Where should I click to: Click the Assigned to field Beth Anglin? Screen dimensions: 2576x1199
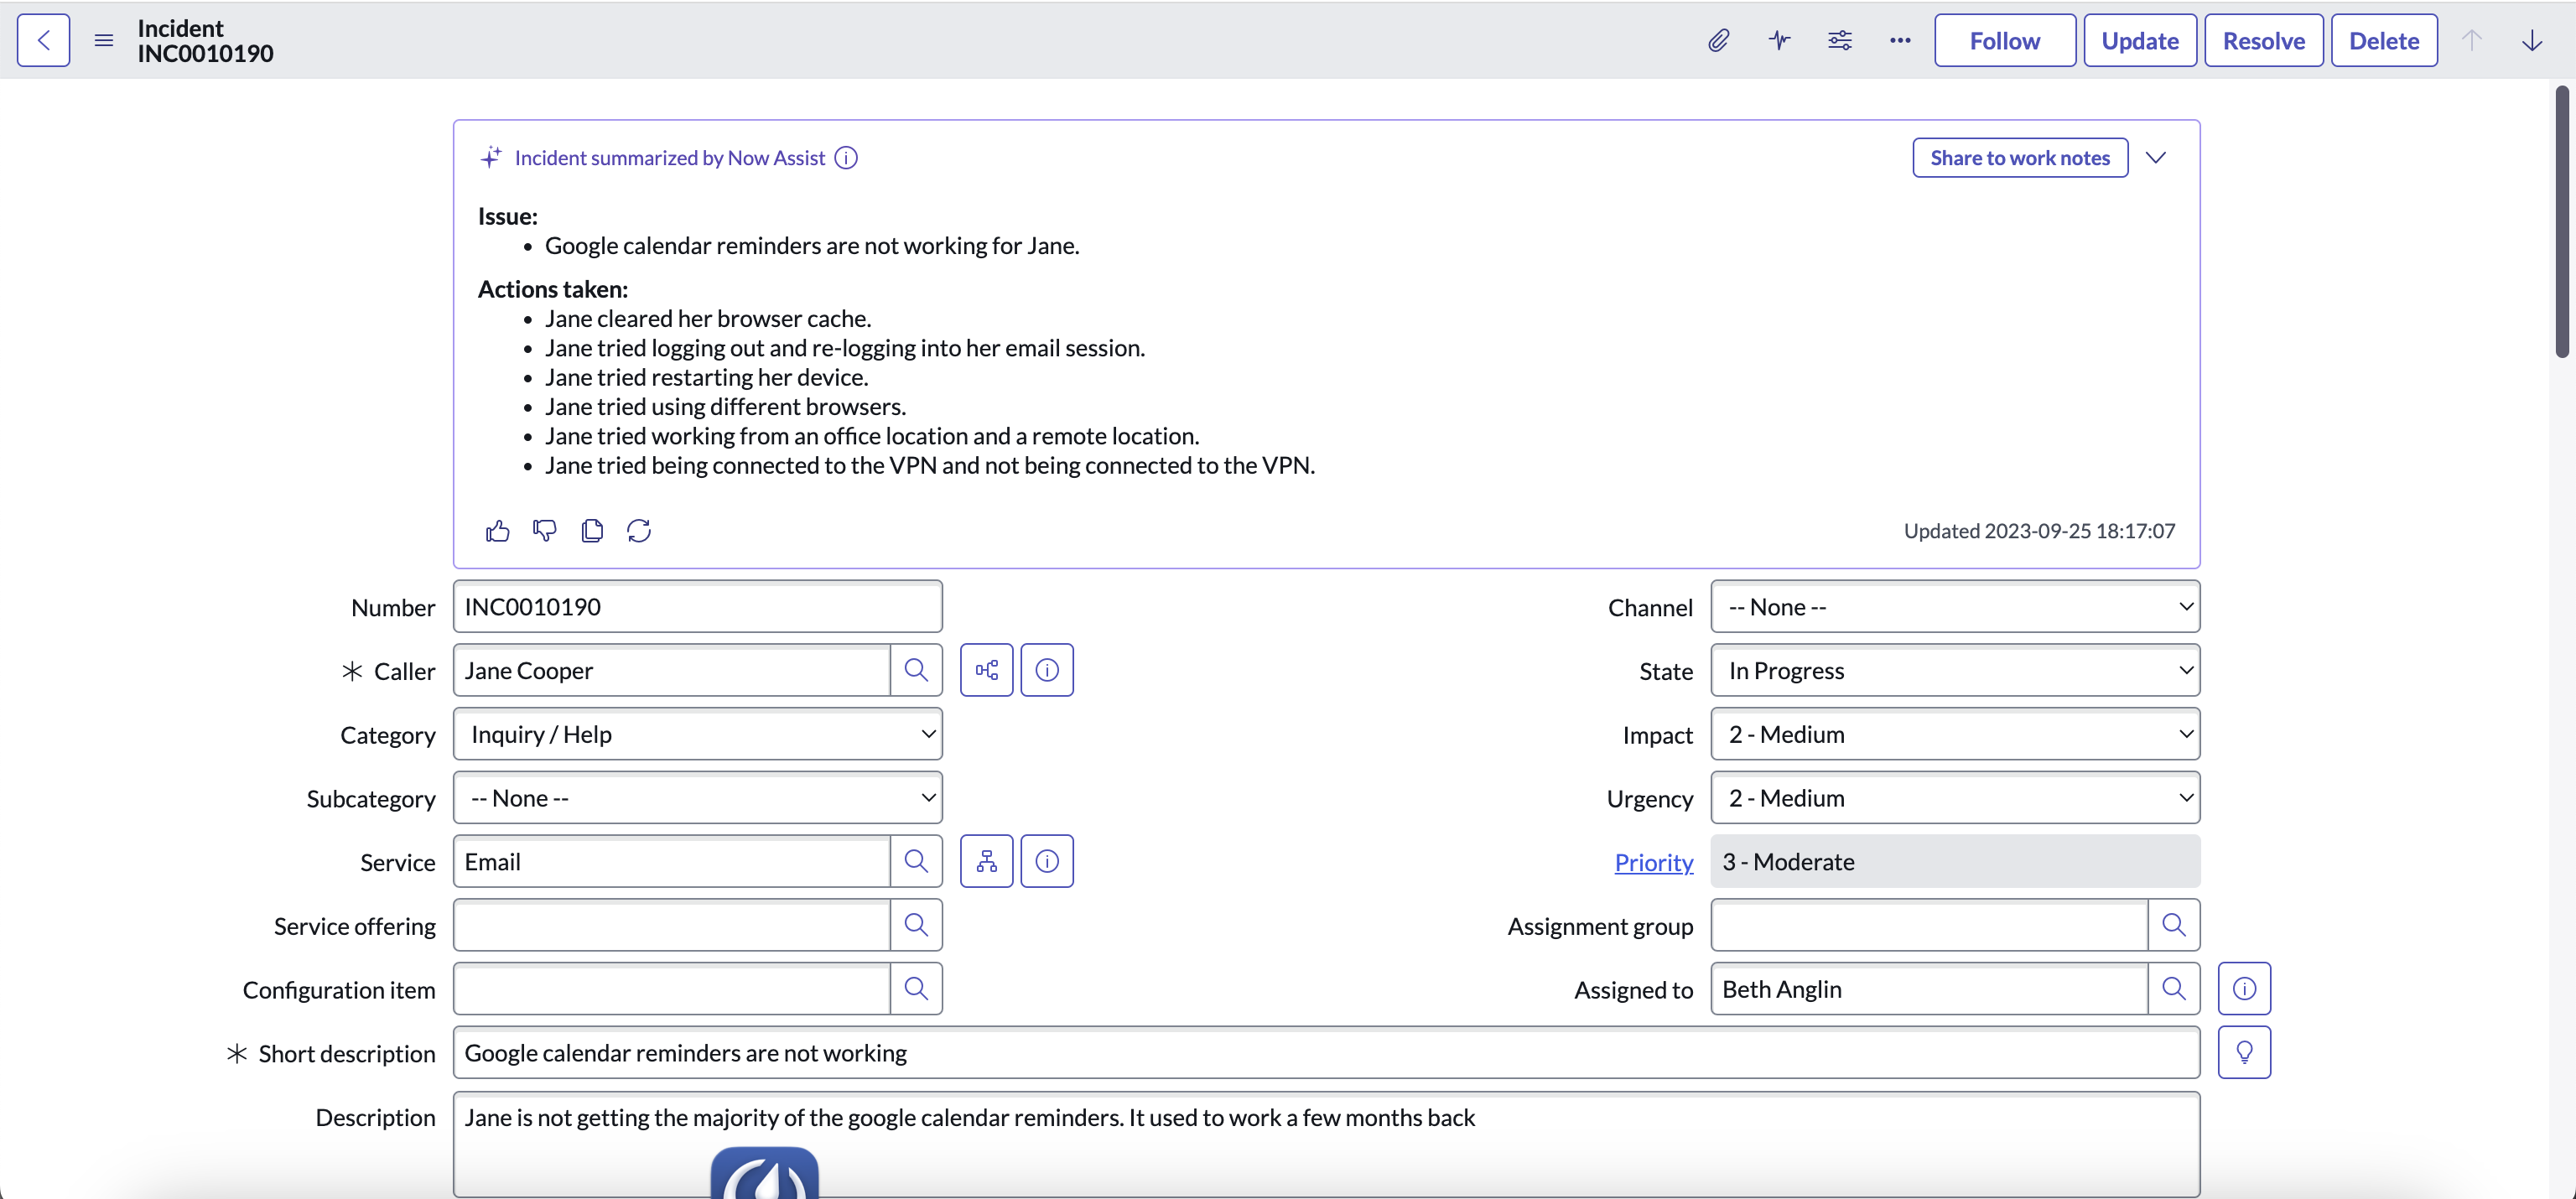coord(1930,989)
